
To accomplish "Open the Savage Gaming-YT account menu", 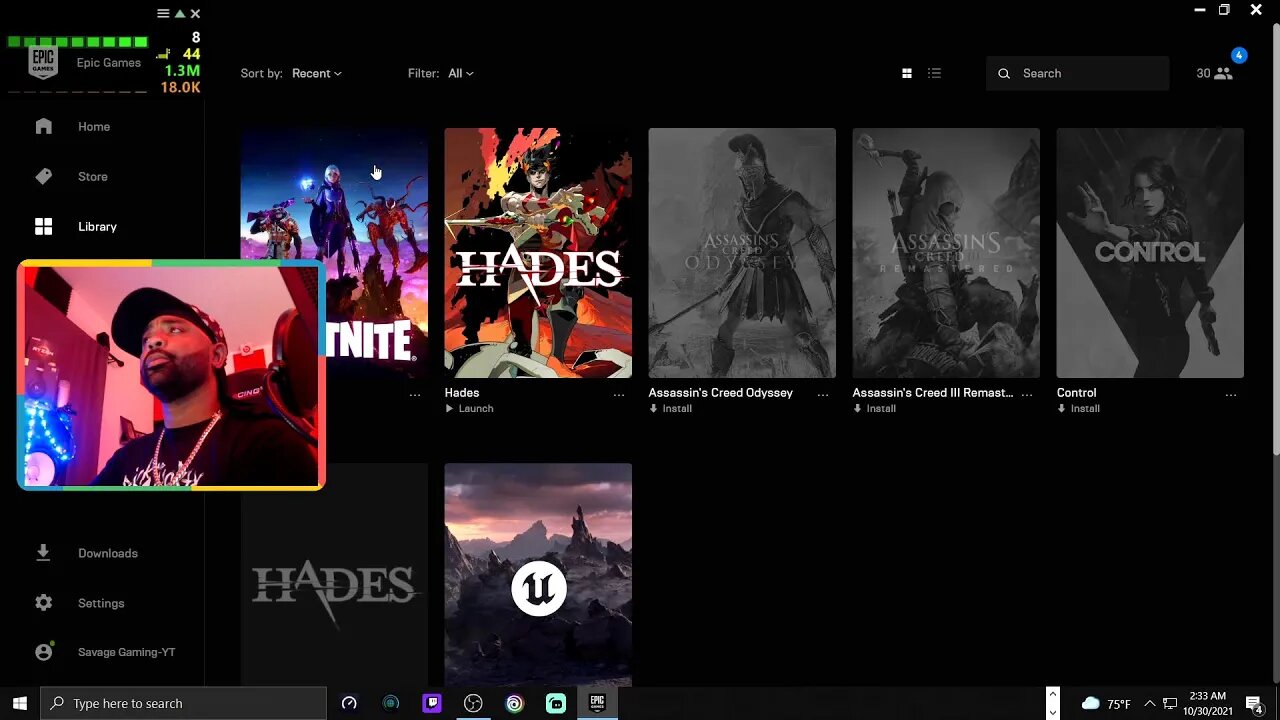I will pyautogui.click(x=126, y=652).
